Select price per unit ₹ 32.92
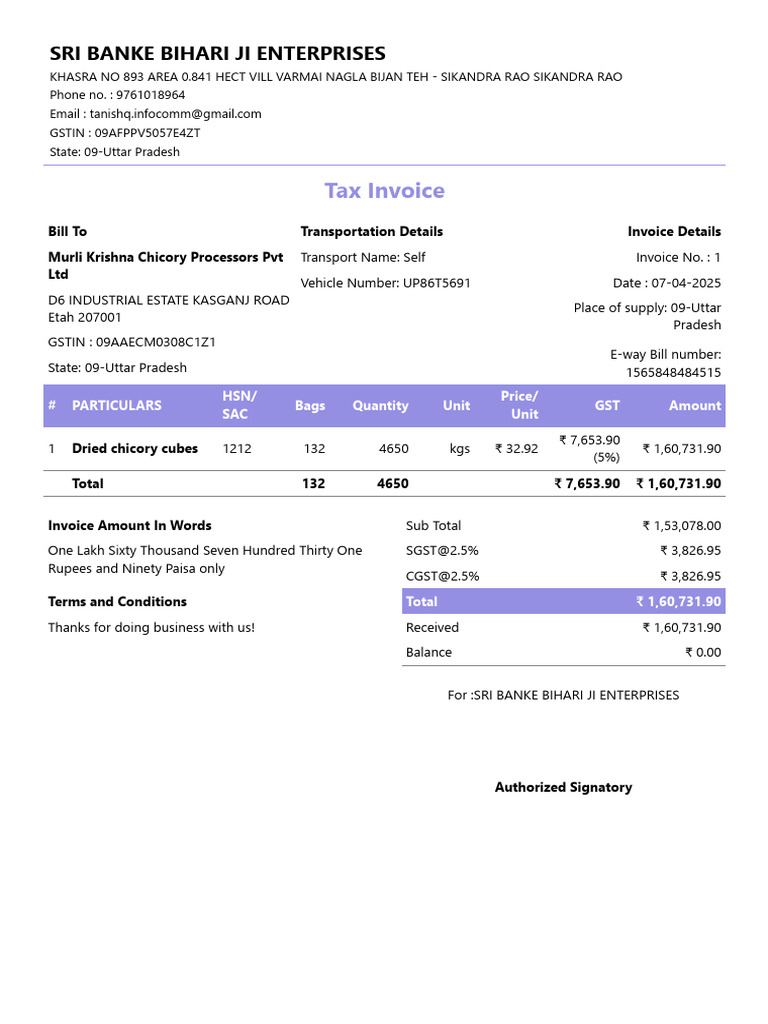 517,449
